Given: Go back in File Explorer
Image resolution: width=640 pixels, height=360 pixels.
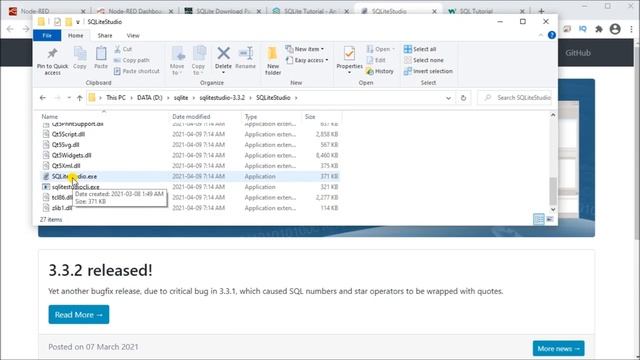Looking at the screenshot, I should point(43,98).
